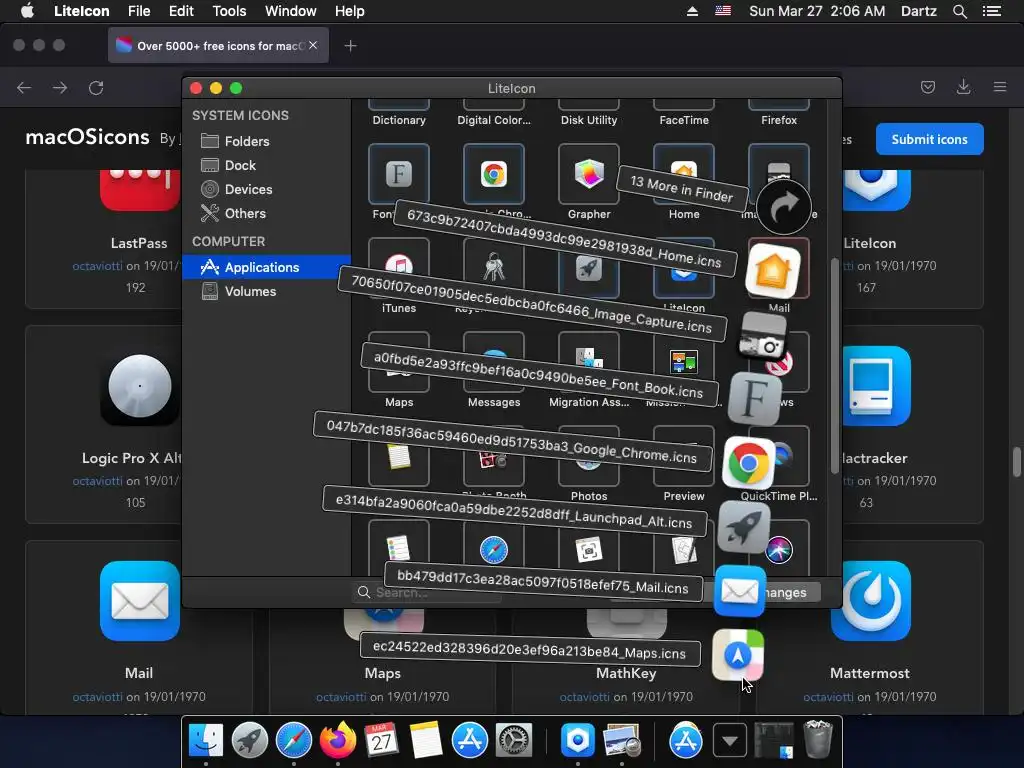Screen dimensions: 1024x768
Task: Open the LiteIcon app menu
Action: [82, 11]
